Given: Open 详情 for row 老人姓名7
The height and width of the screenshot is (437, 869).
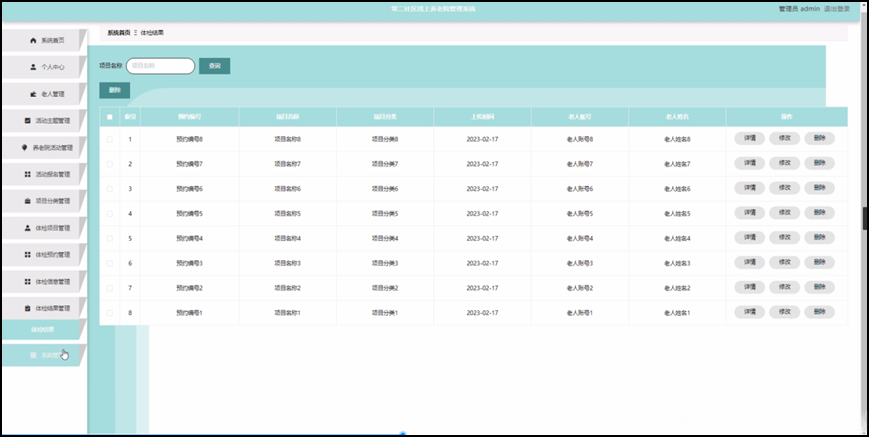Looking at the screenshot, I should [750, 163].
